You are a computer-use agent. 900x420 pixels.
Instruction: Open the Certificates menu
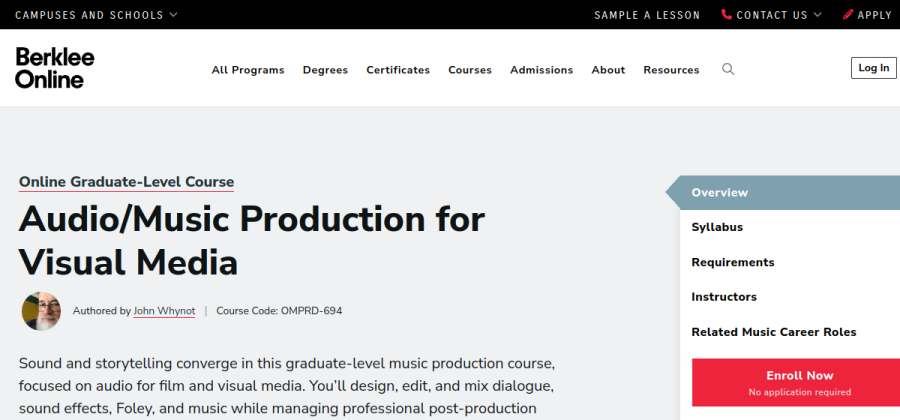click(x=398, y=70)
